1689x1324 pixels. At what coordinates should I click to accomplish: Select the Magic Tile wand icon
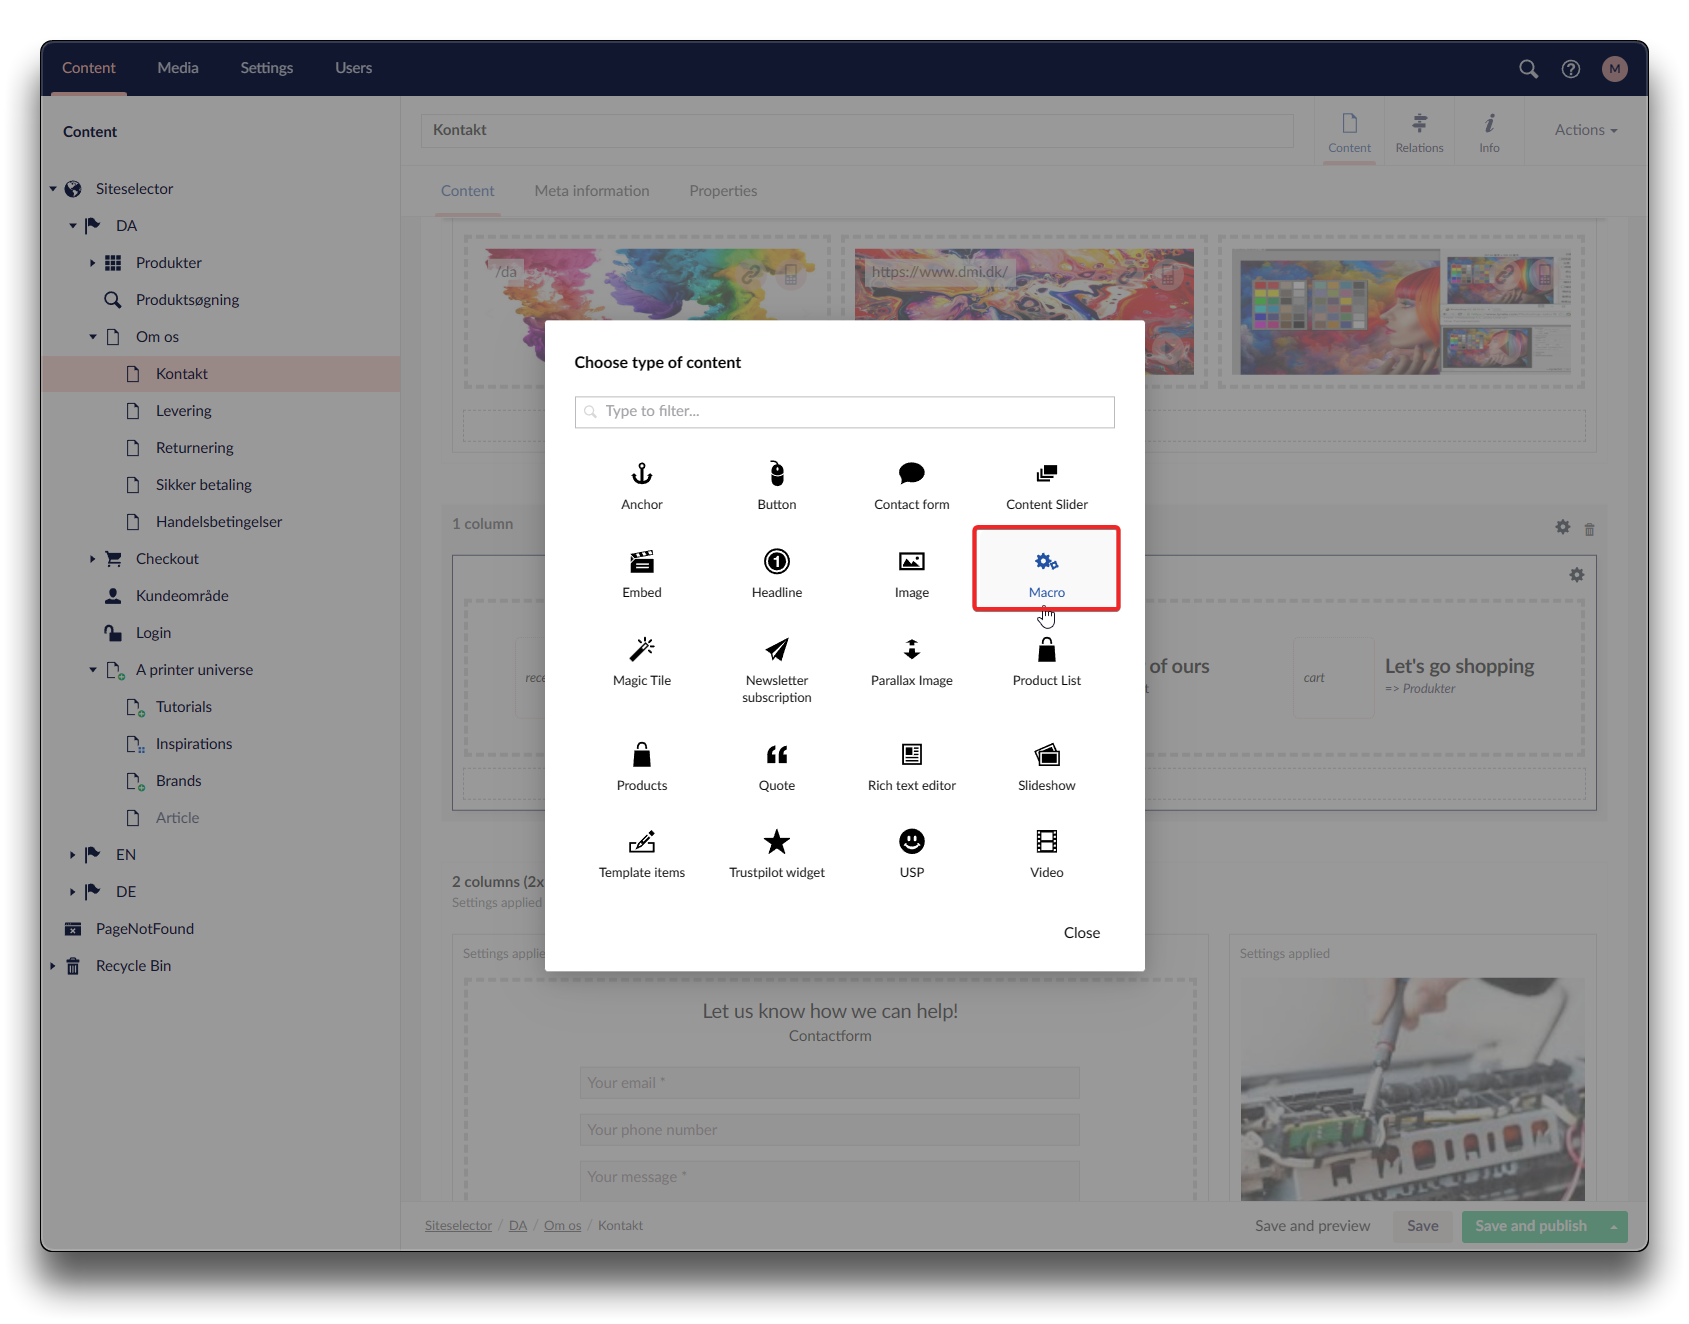(642, 650)
